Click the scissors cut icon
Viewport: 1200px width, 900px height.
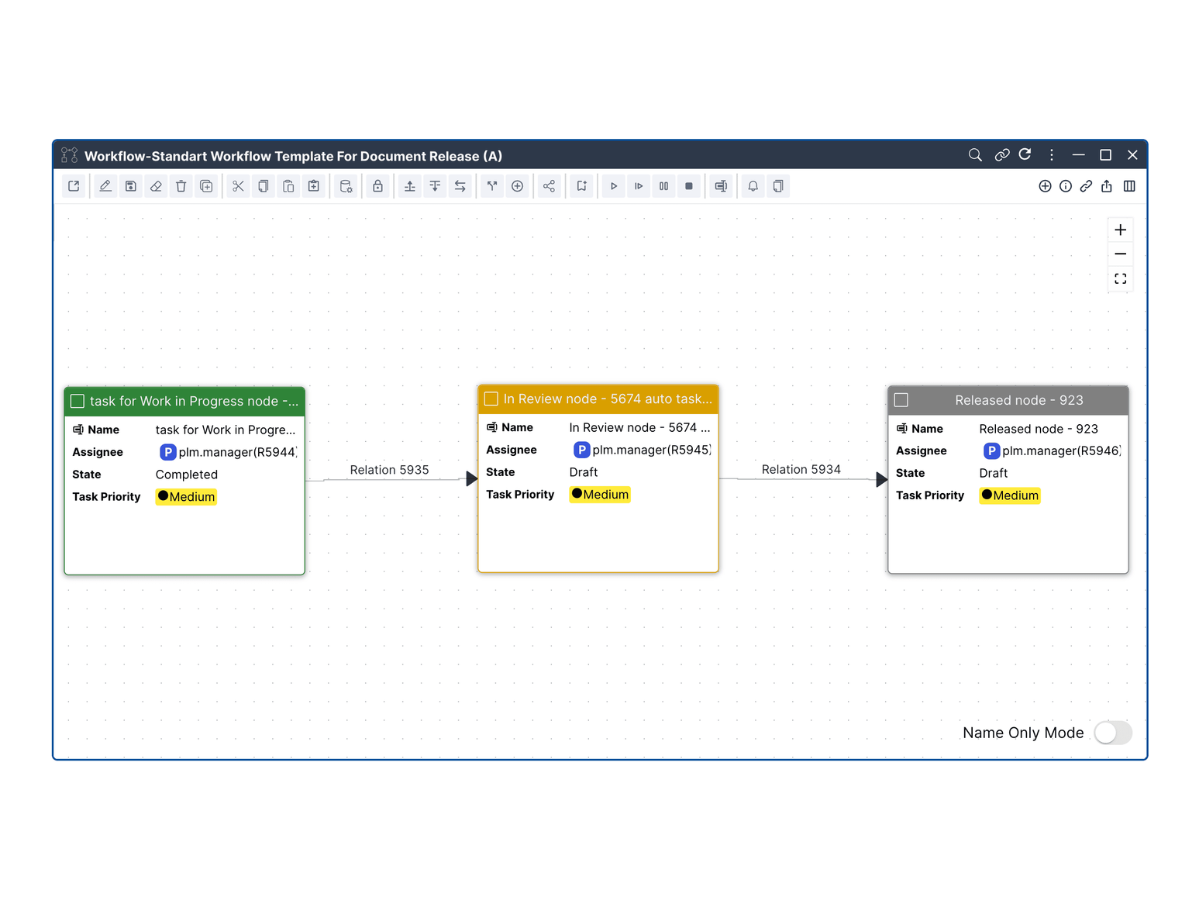coord(238,186)
